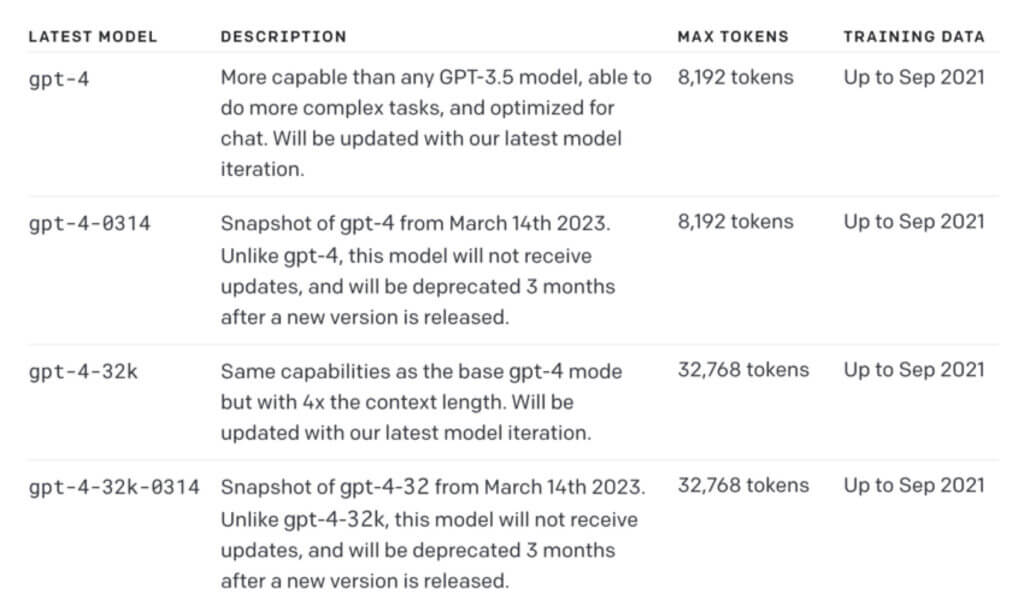Click the gpt-4-32k model name
The height and width of the screenshot is (611, 1024).
click(x=83, y=372)
